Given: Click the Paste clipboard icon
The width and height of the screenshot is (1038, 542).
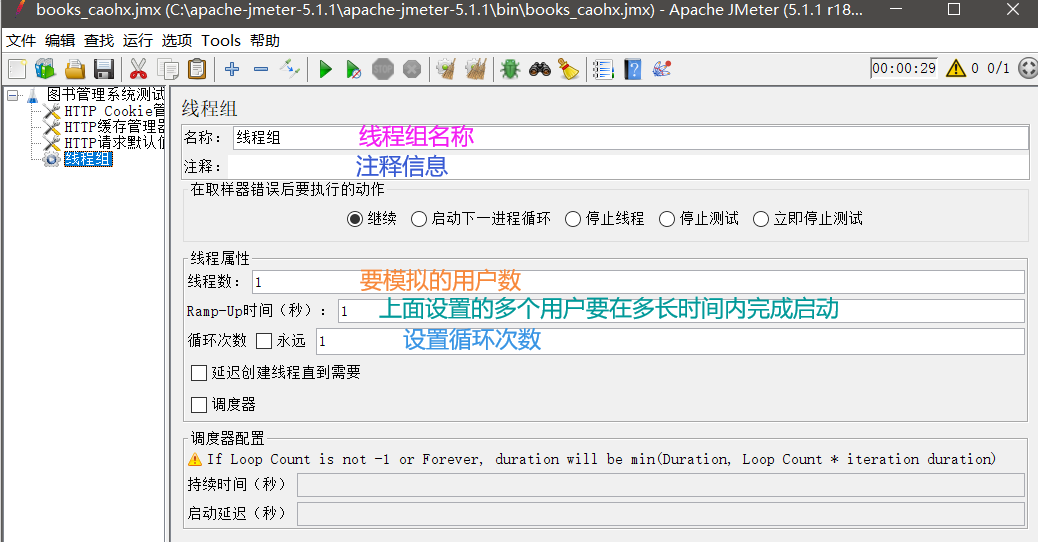Looking at the screenshot, I should coord(197,69).
